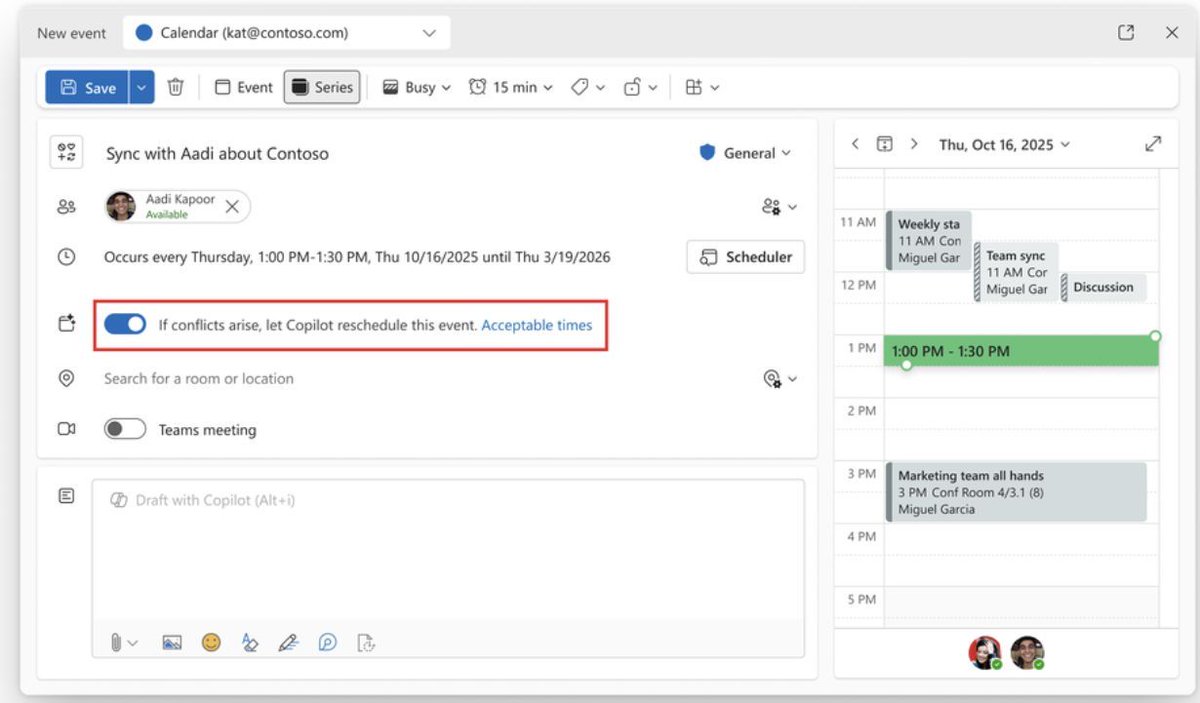1200x703 pixels.
Task: Open the Thu, Oct 16, 2025 date picker
Action: [1004, 144]
